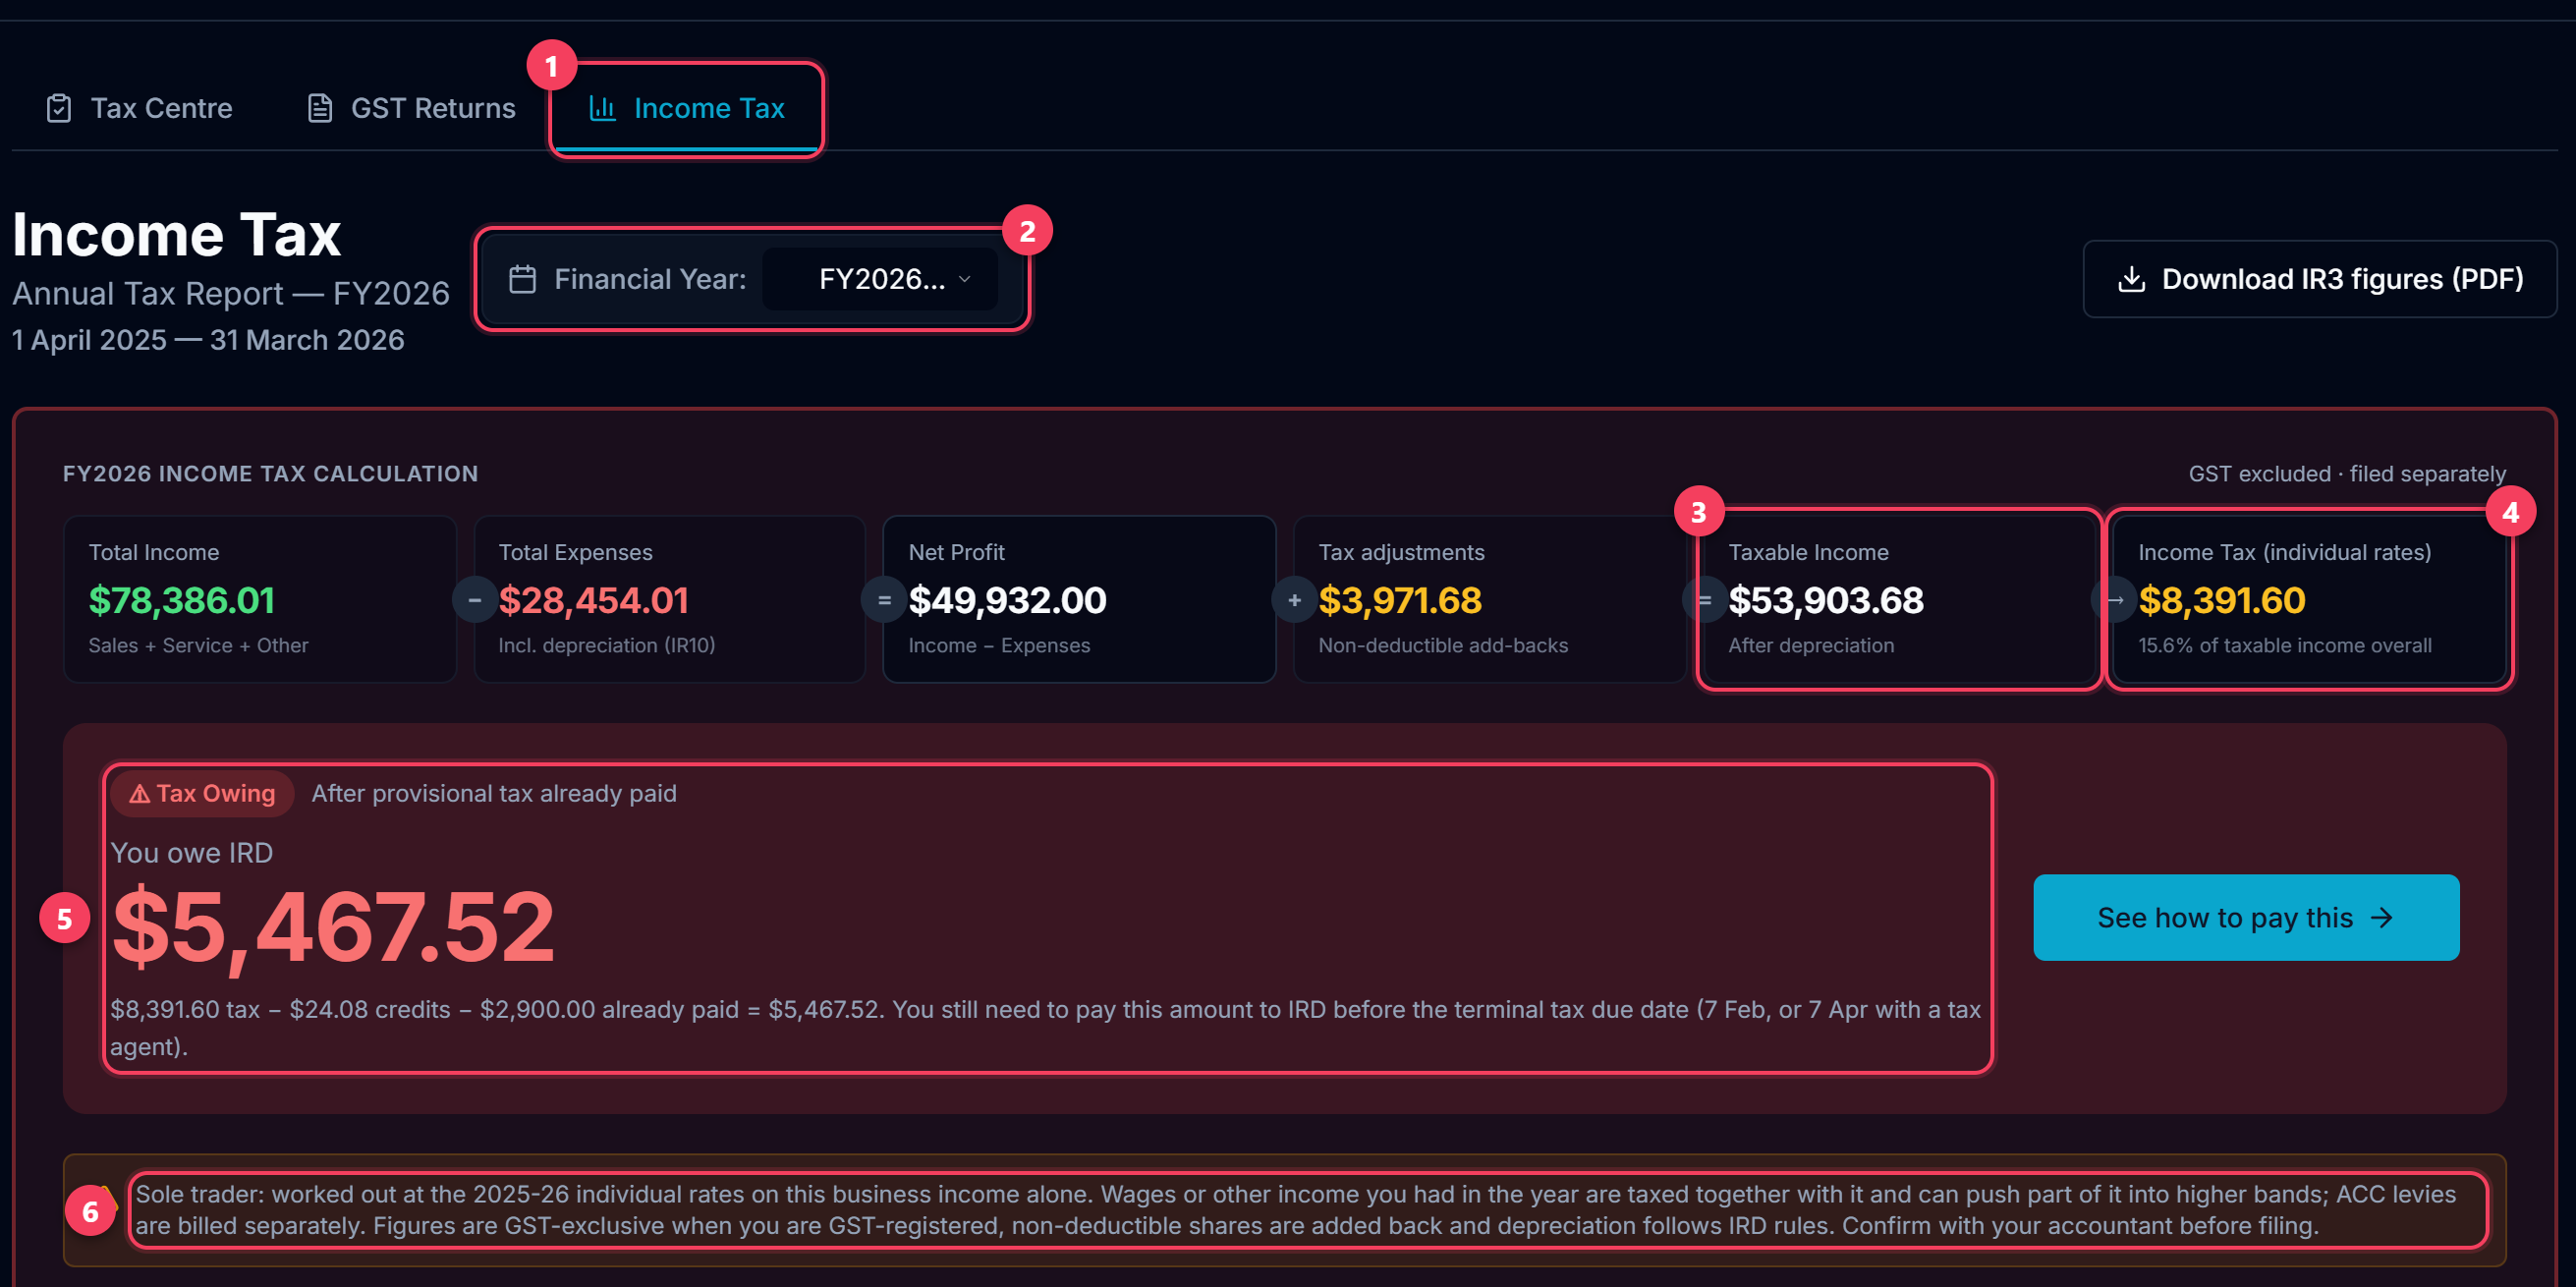The width and height of the screenshot is (2576, 1287).
Task: Click the Financial Year dropdown chevron
Action: [965, 279]
